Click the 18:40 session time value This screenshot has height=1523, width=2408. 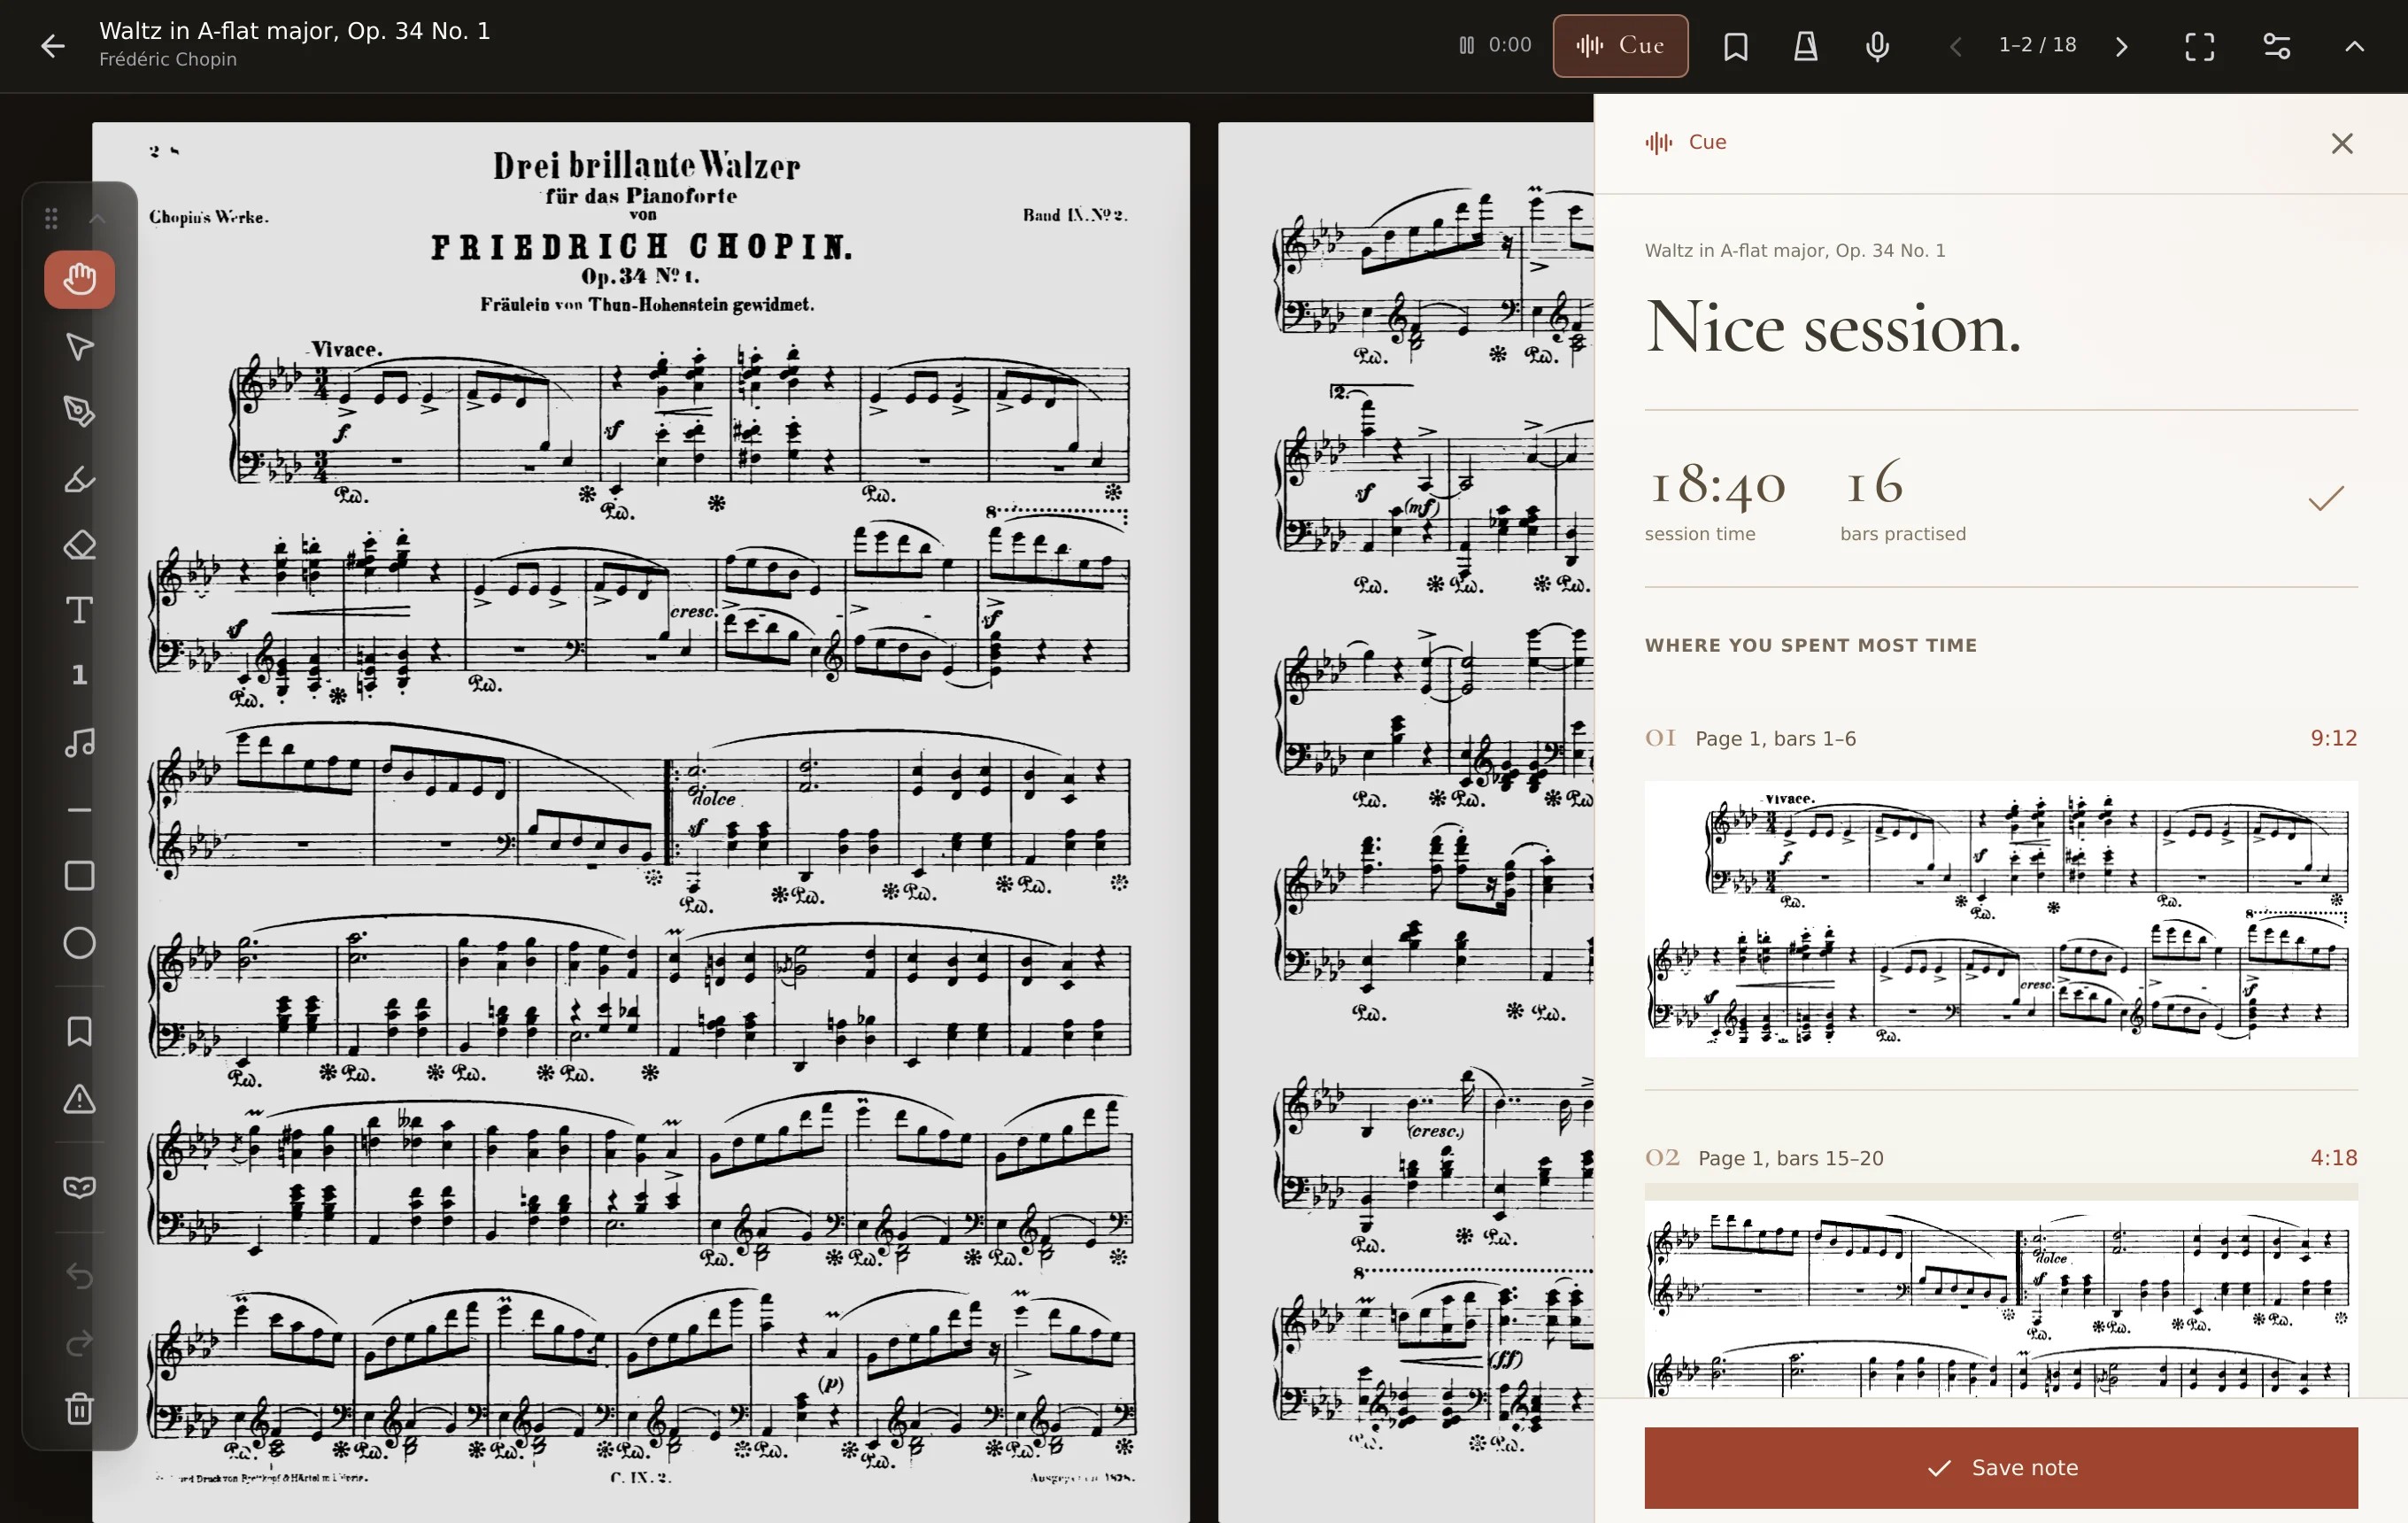coord(1715,485)
